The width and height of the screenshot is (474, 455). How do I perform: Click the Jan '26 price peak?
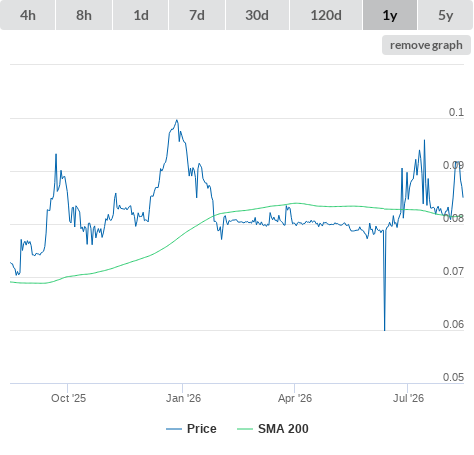click(x=177, y=120)
